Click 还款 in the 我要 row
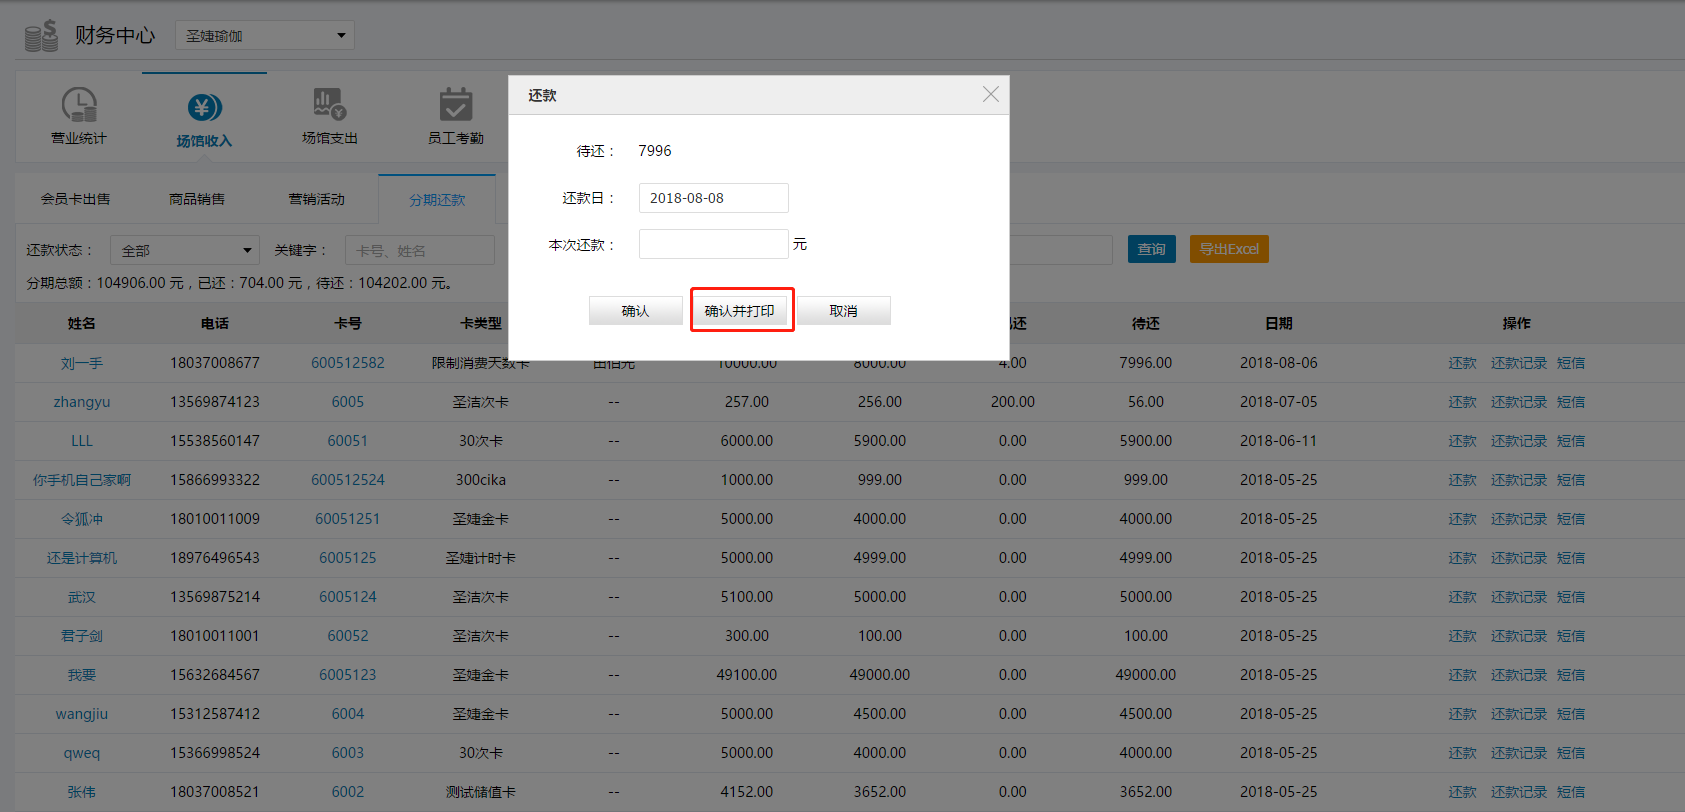 (x=1463, y=675)
